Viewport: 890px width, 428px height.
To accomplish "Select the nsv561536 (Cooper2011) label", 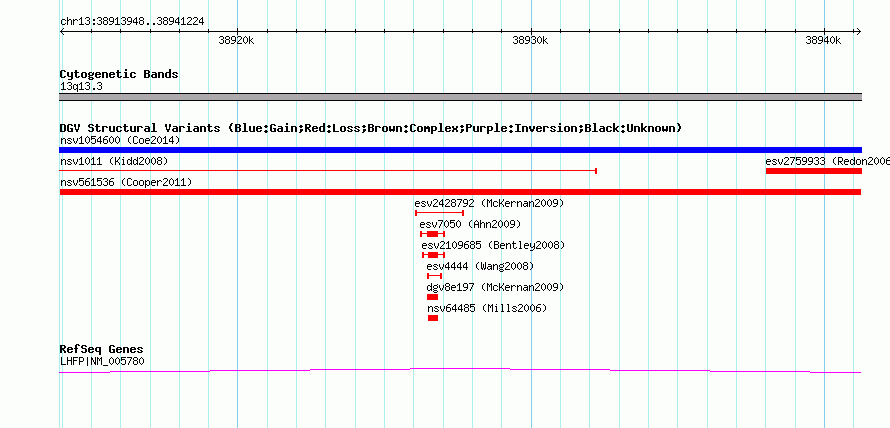I will [126, 182].
